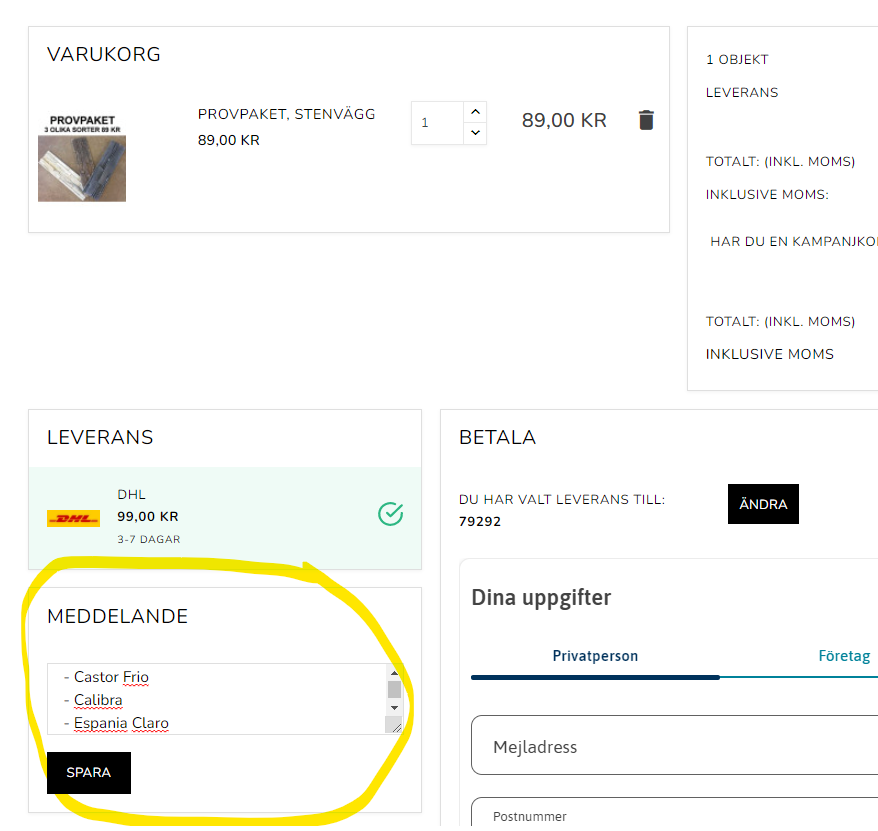Switch to the Företag tab
The height and width of the screenshot is (831, 878).
pos(844,656)
